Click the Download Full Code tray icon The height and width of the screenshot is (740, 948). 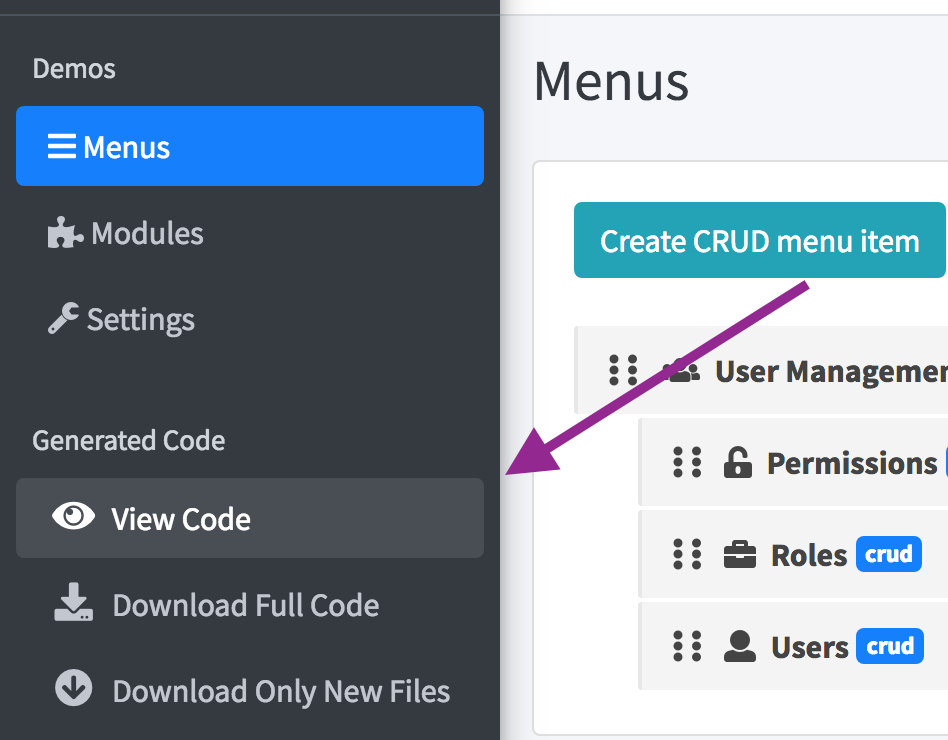click(x=73, y=605)
